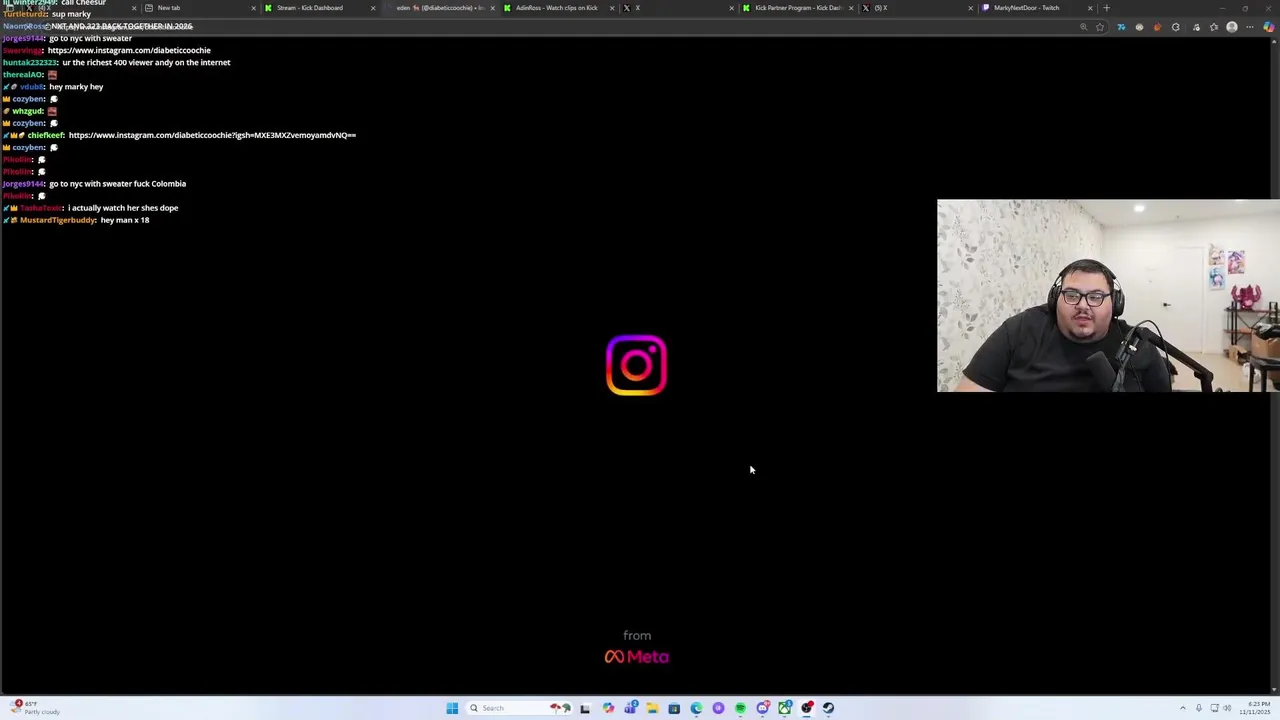Close the Stream - Kick Dashboard tab
This screenshot has height=720, width=1280.
pos(373,8)
